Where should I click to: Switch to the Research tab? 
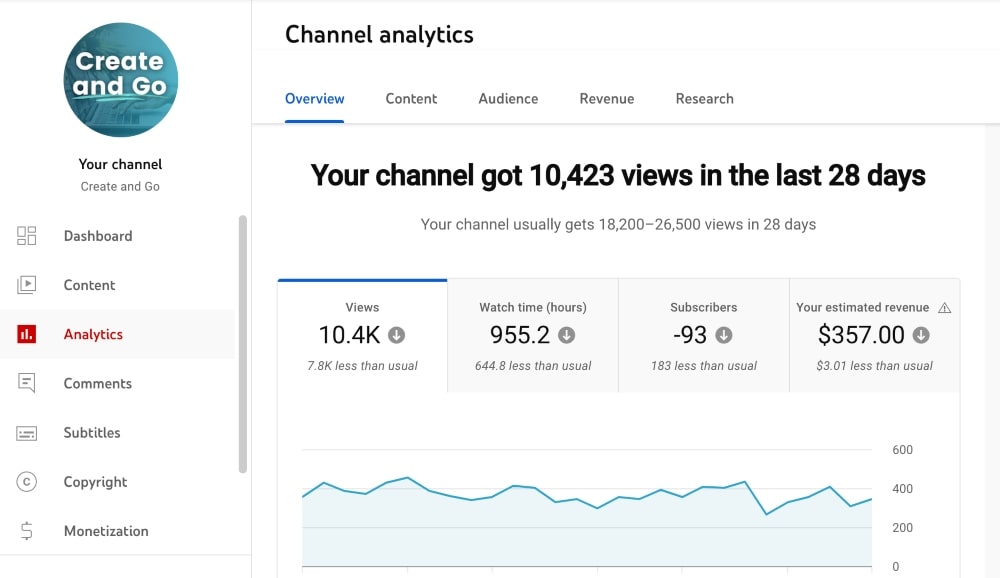[704, 99]
